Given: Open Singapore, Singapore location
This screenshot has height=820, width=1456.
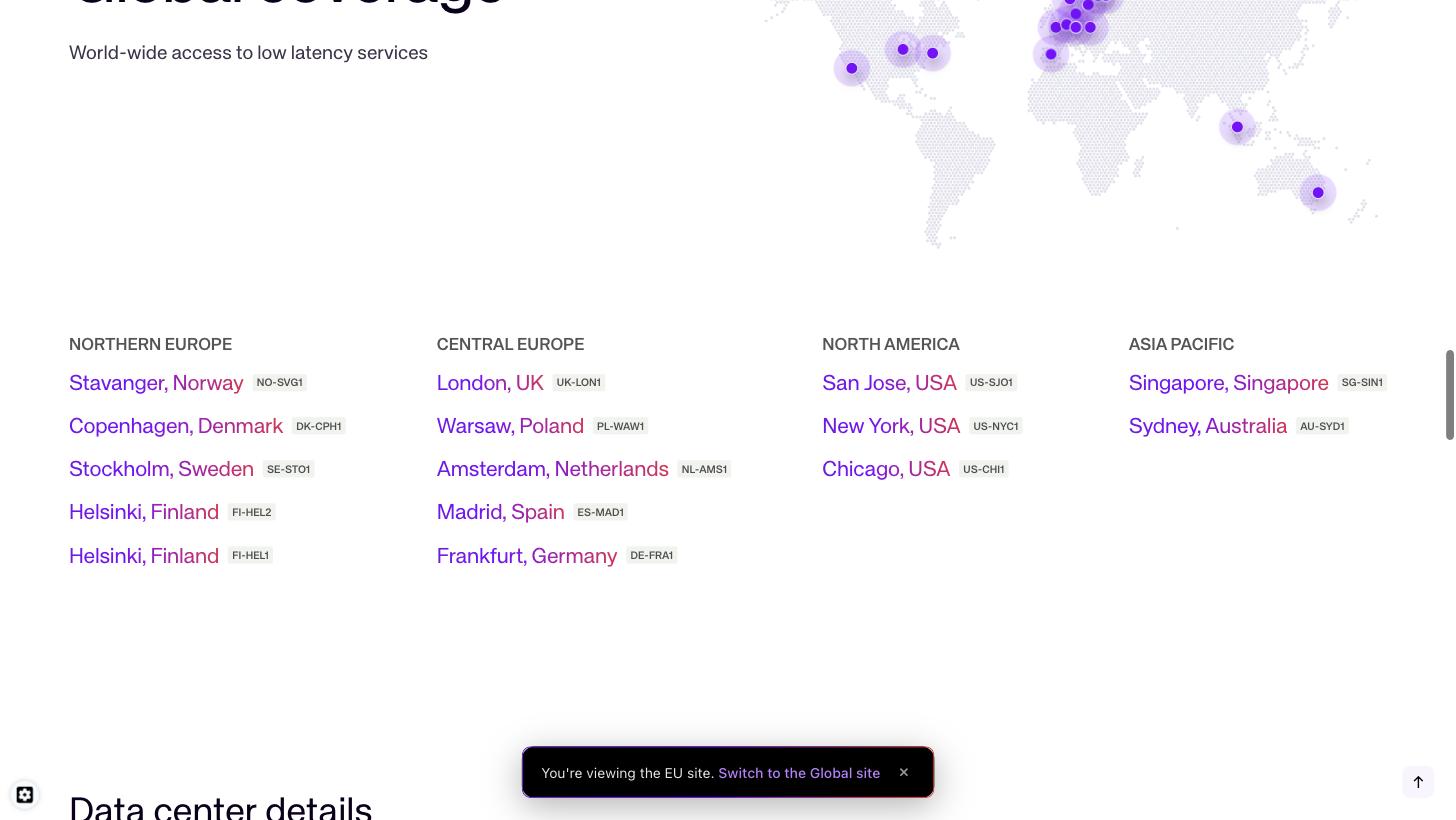Looking at the screenshot, I should pos(1229,383).
